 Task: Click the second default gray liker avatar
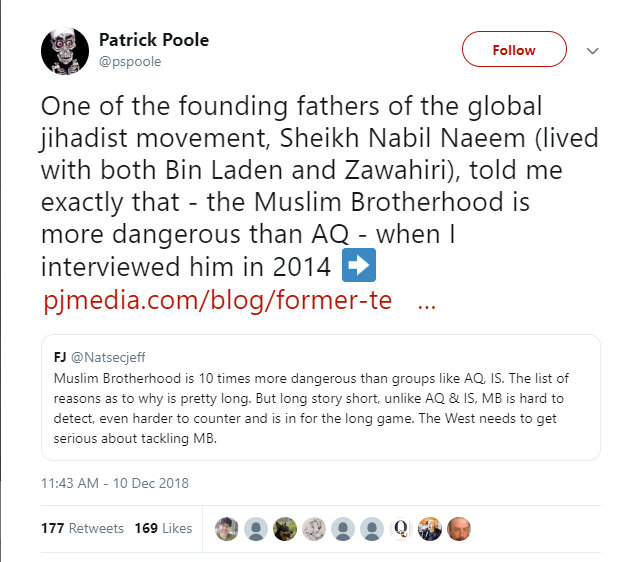click(344, 528)
